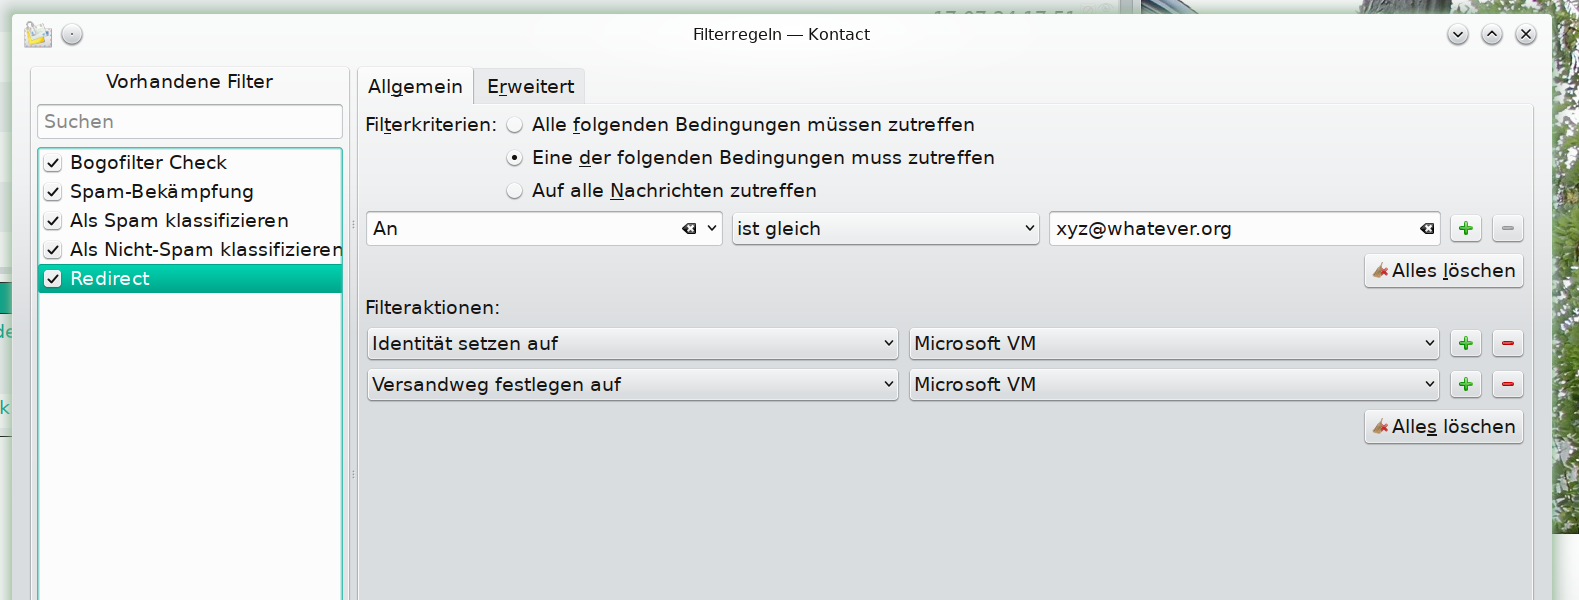This screenshot has height=600, width=1579.
Task: Click the round pin button in title bar
Action: [72, 34]
